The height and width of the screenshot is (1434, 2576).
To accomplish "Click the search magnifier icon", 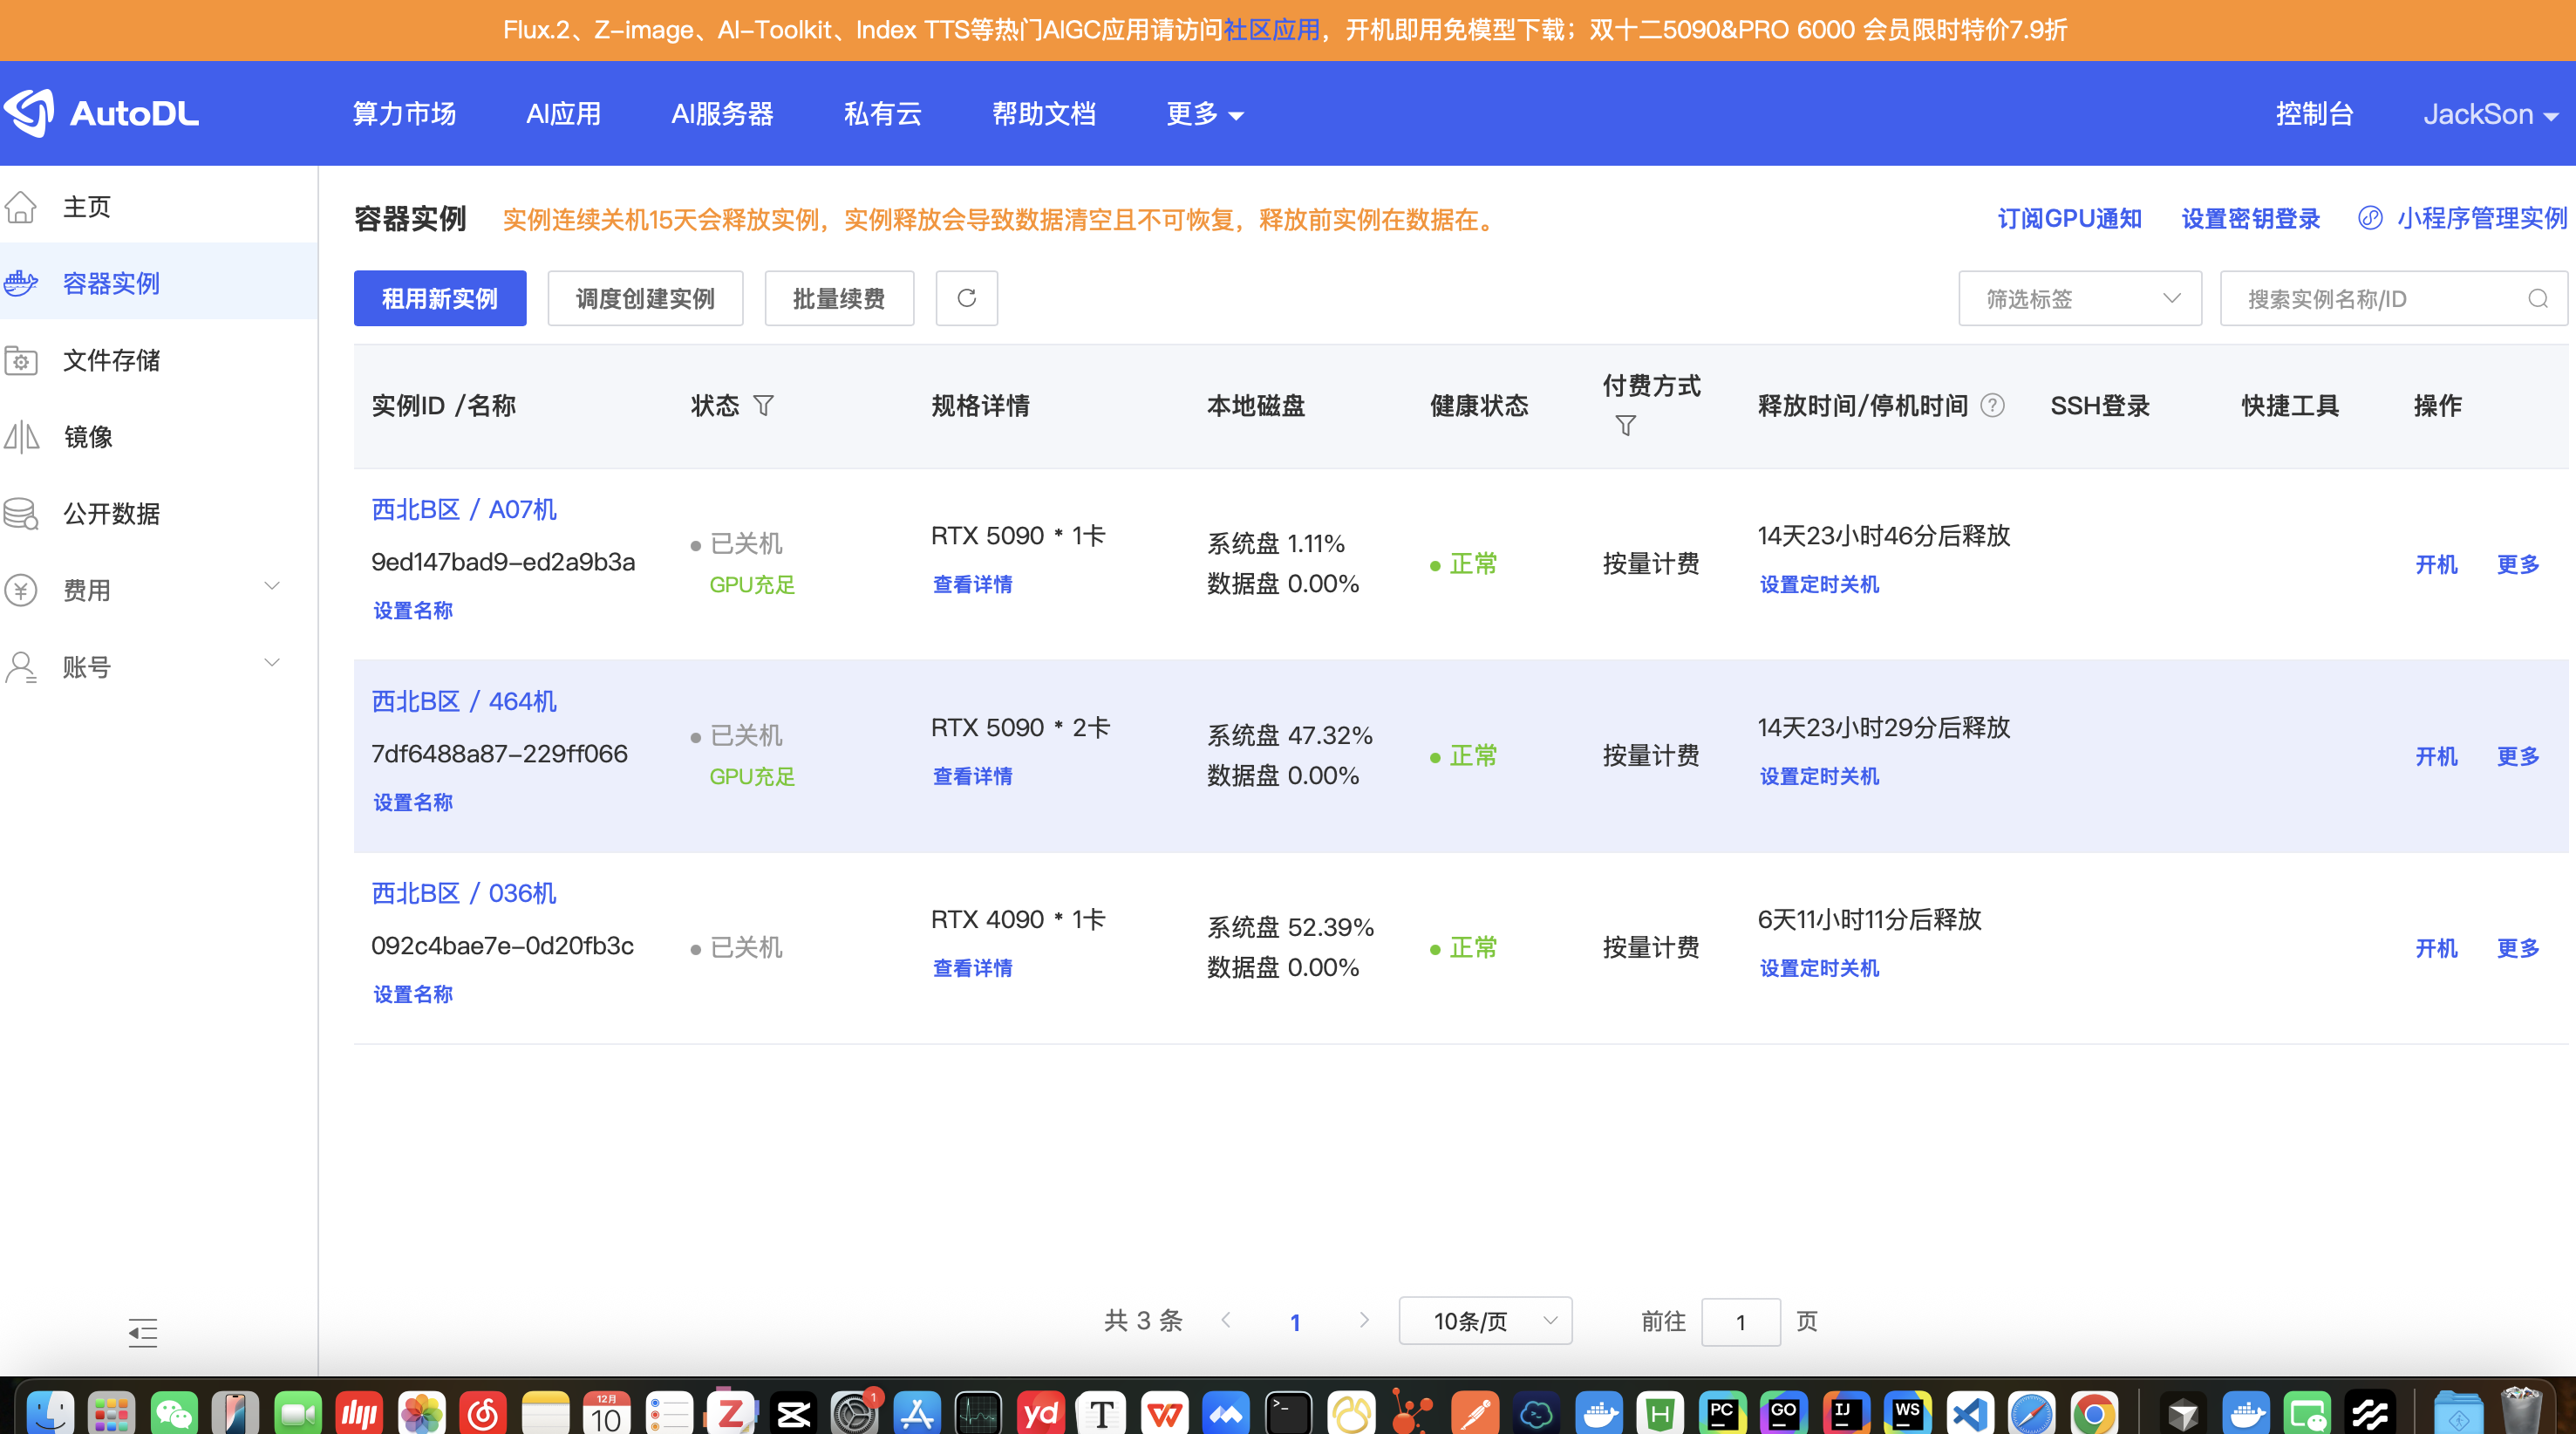I will (x=2537, y=299).
